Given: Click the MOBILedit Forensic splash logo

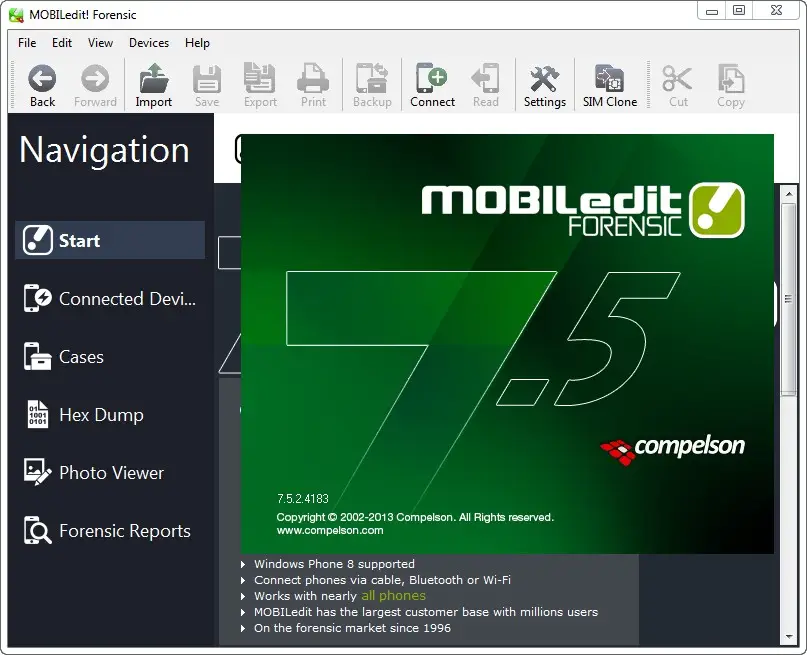Looking at the screenshot, I should [x=583, y=210].
